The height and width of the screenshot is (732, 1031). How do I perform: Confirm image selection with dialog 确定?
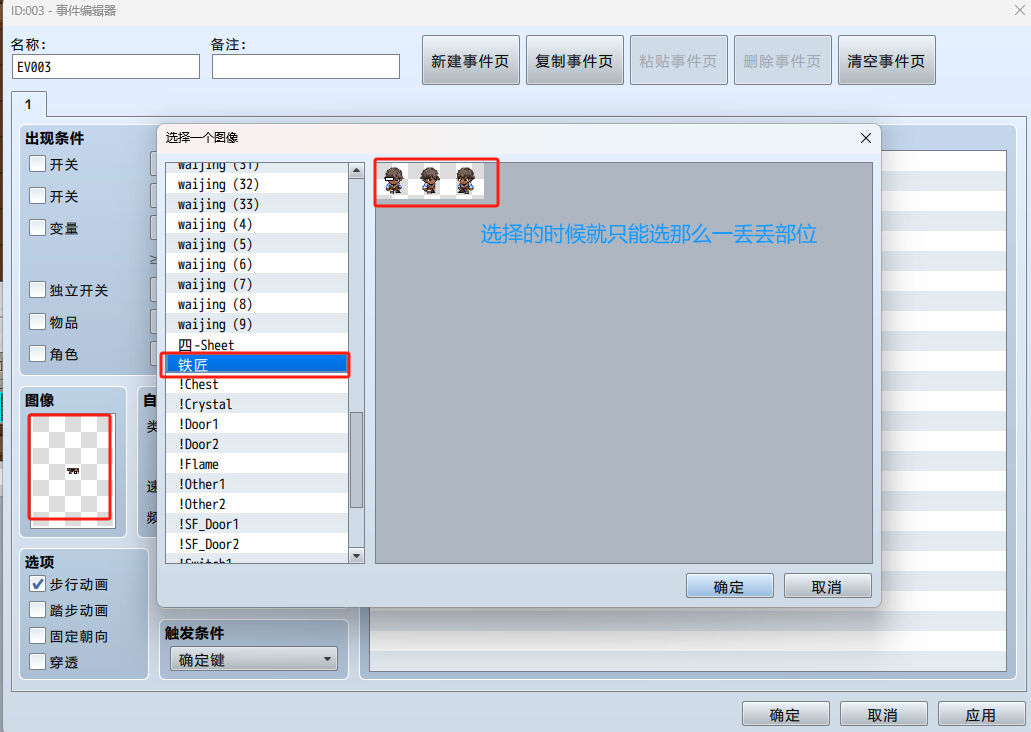point(729,586)
